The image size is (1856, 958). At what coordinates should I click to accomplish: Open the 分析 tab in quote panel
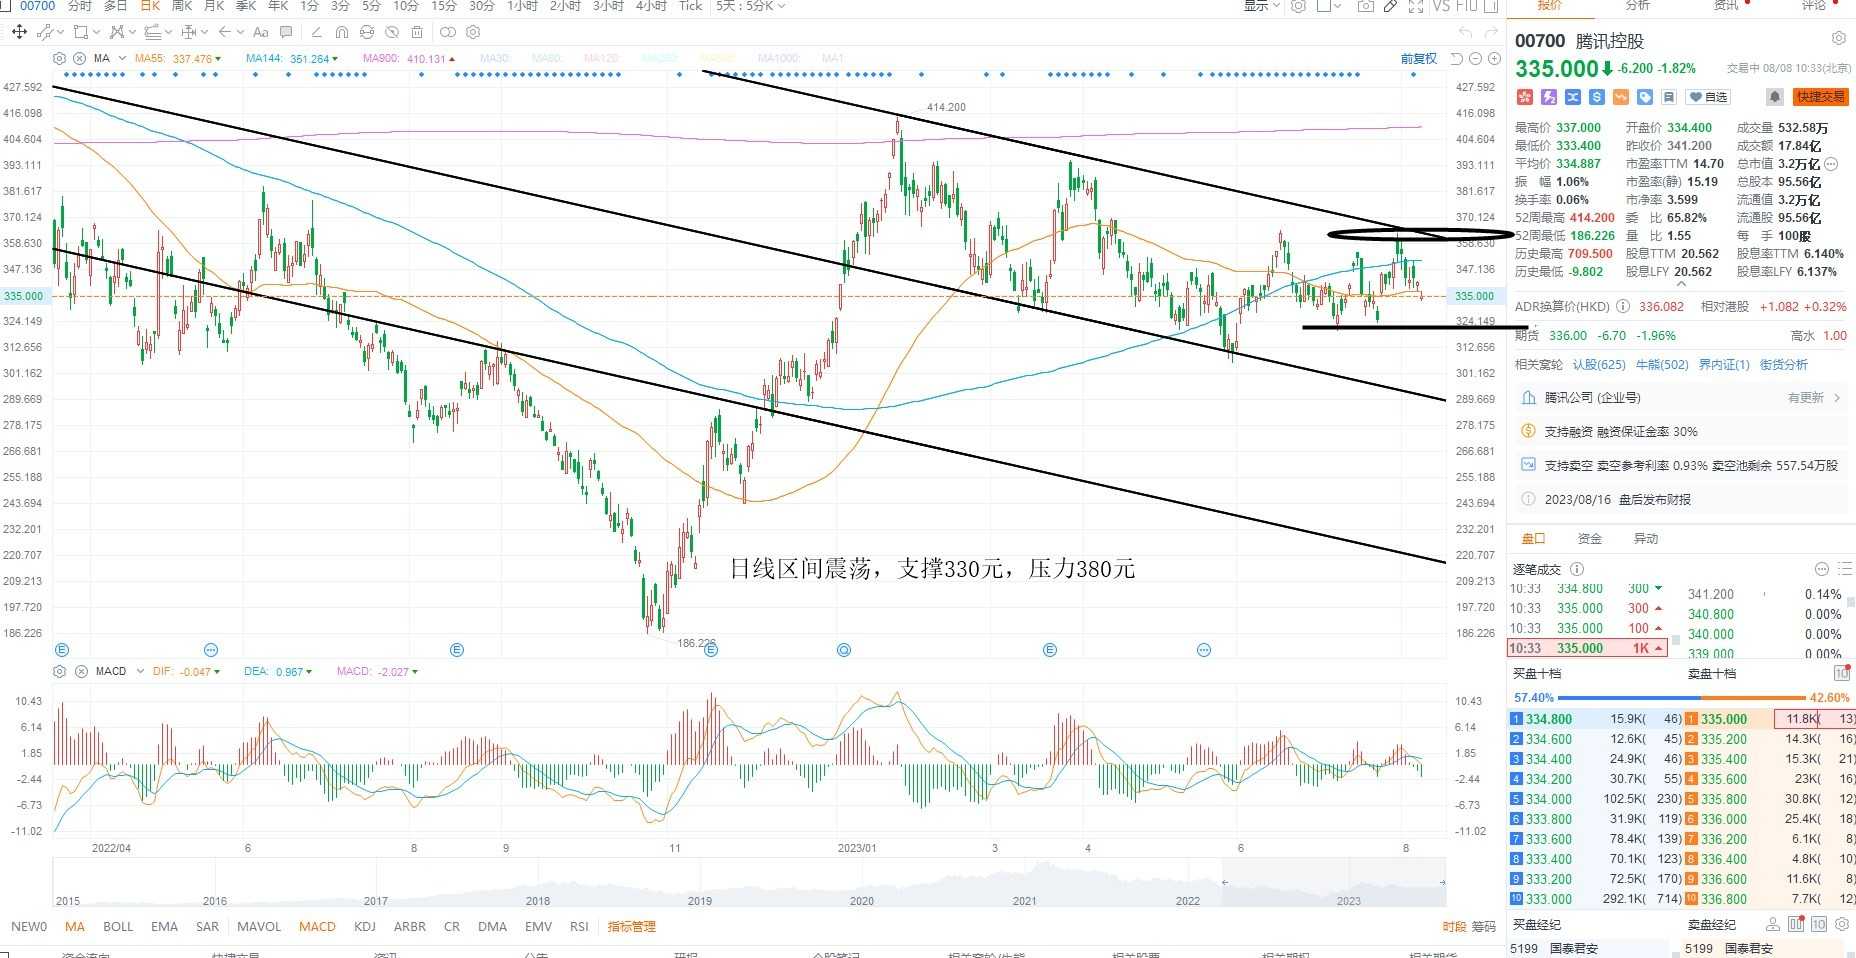click(x=1638, y=6)
